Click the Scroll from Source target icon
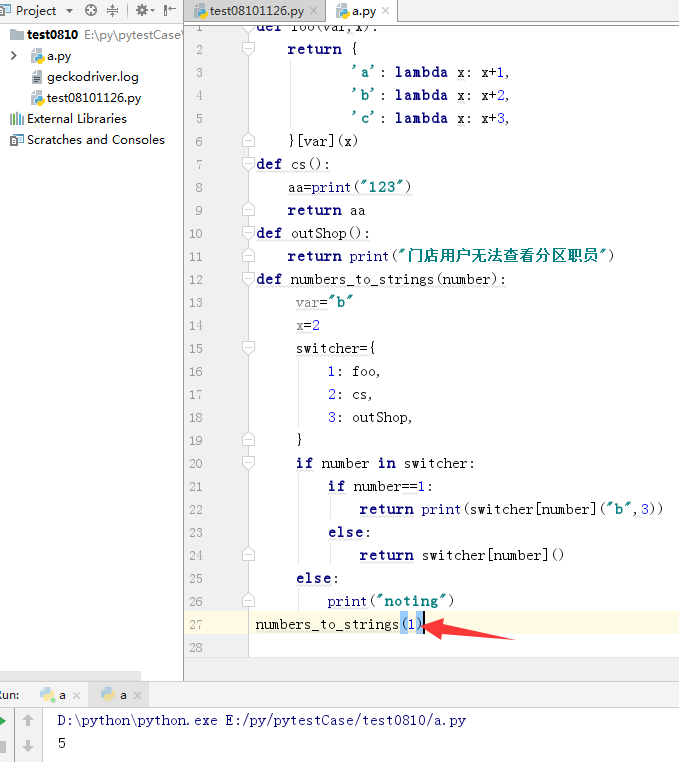 pyautogui.click(x=91, y=10)
